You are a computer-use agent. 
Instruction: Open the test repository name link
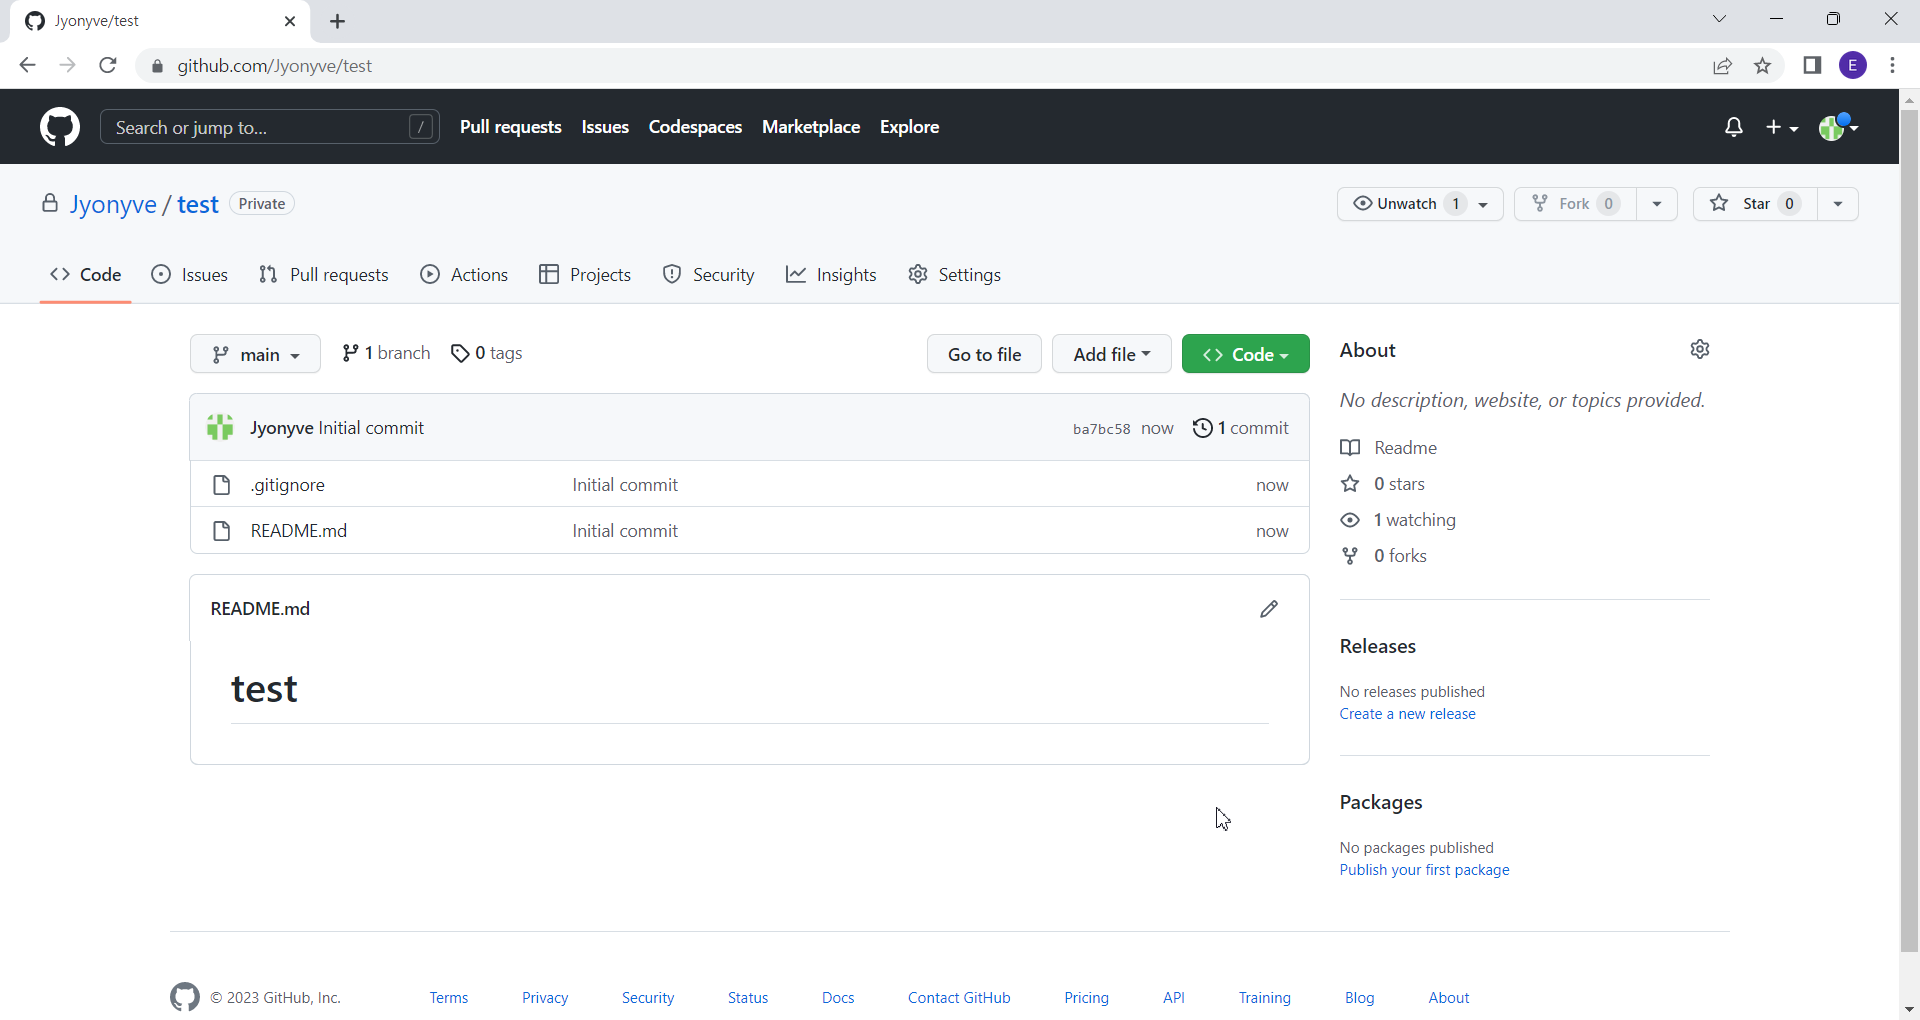point(198,204)
